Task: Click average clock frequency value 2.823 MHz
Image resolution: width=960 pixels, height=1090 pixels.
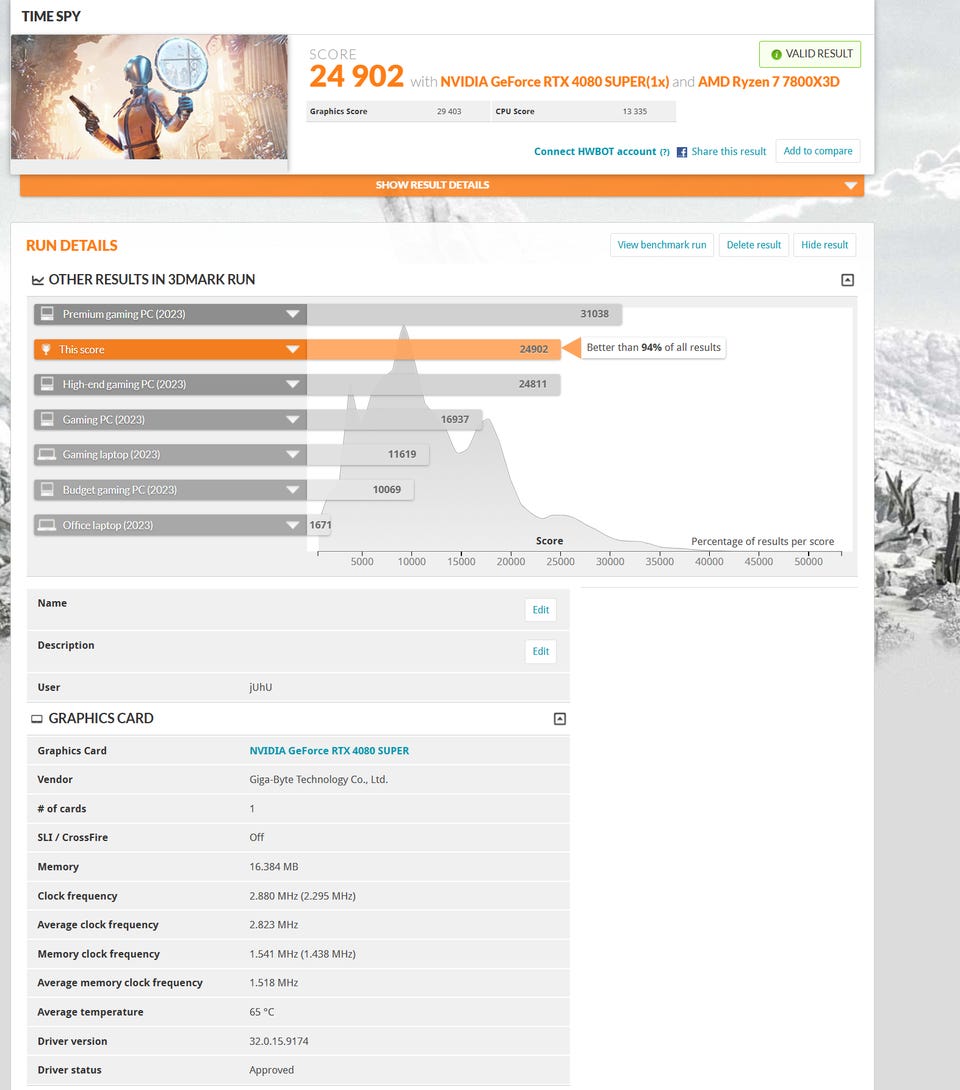Action: point(274,925)
